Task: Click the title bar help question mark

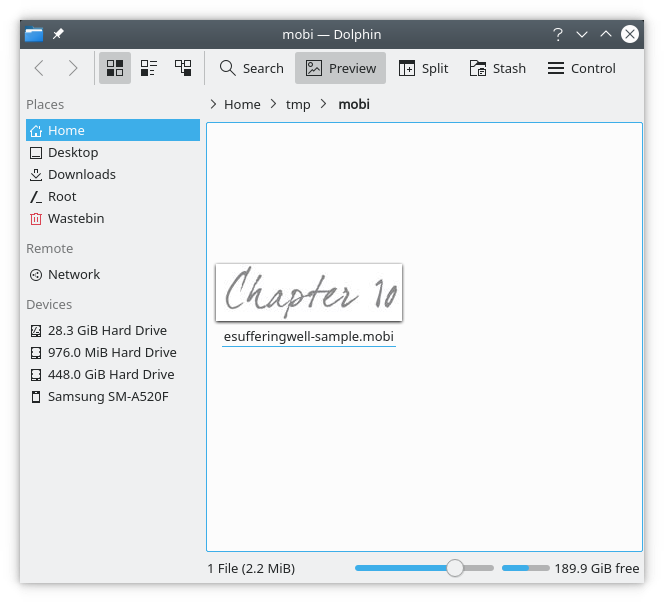Action: click(558, 34)
